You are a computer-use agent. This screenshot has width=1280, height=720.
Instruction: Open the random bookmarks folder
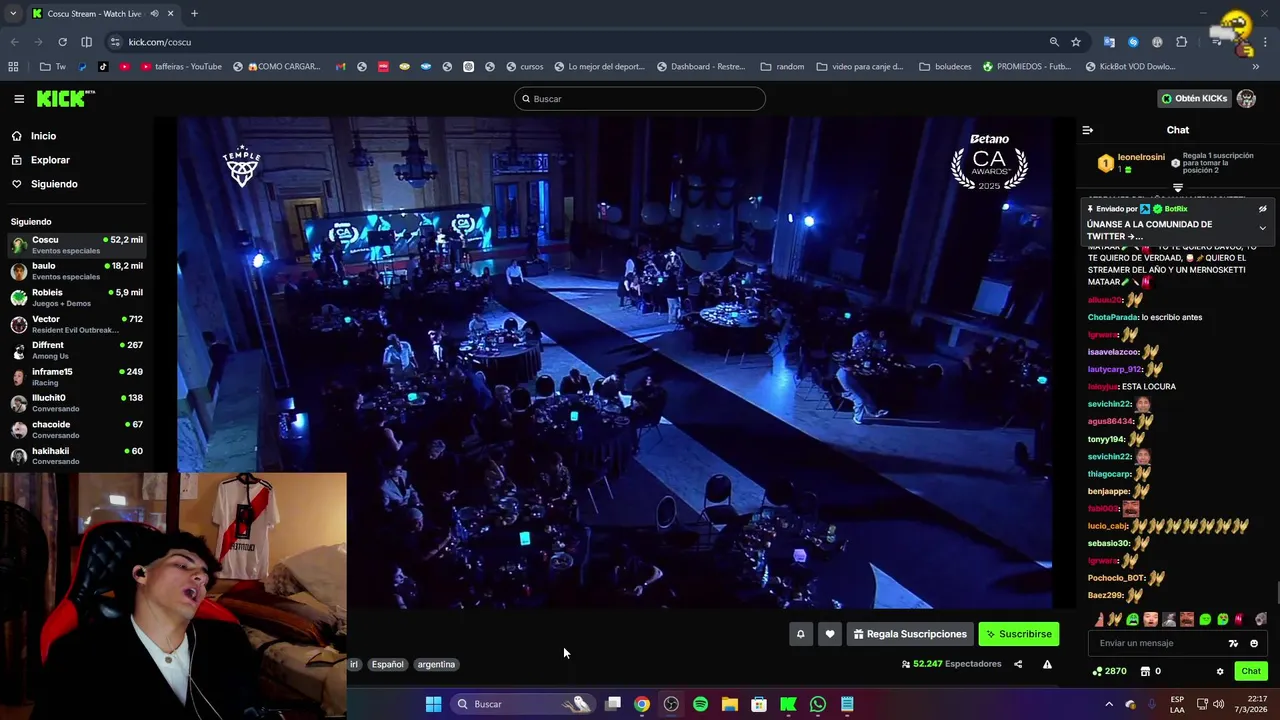(782, 67)
